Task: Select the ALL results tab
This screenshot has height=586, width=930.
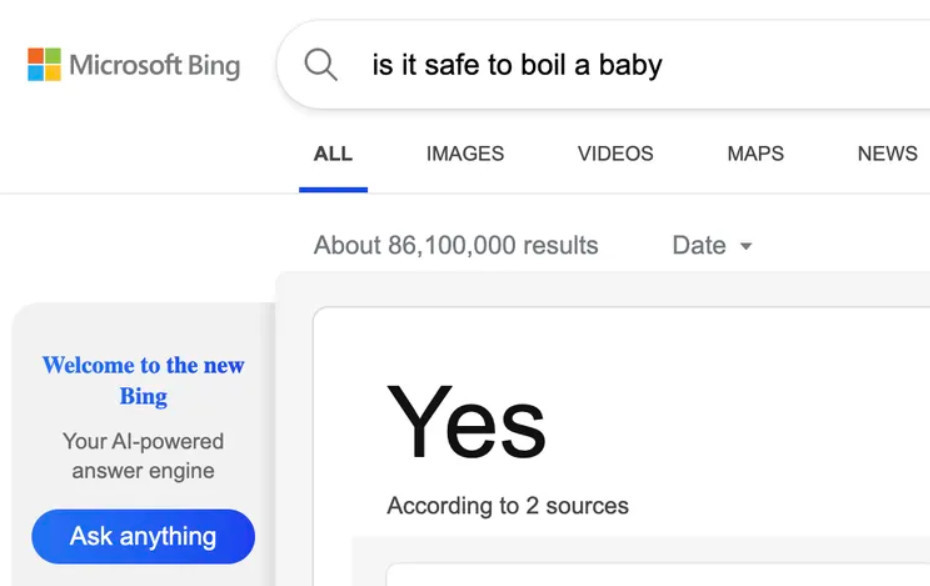Action: pos(333,154)
